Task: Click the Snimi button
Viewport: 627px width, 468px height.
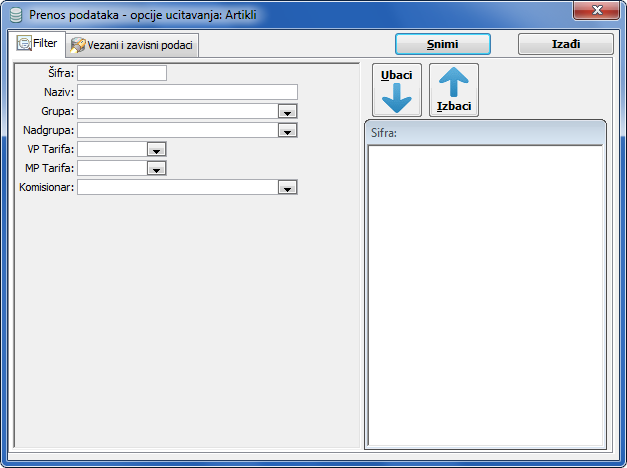Action: click(442, 44)
